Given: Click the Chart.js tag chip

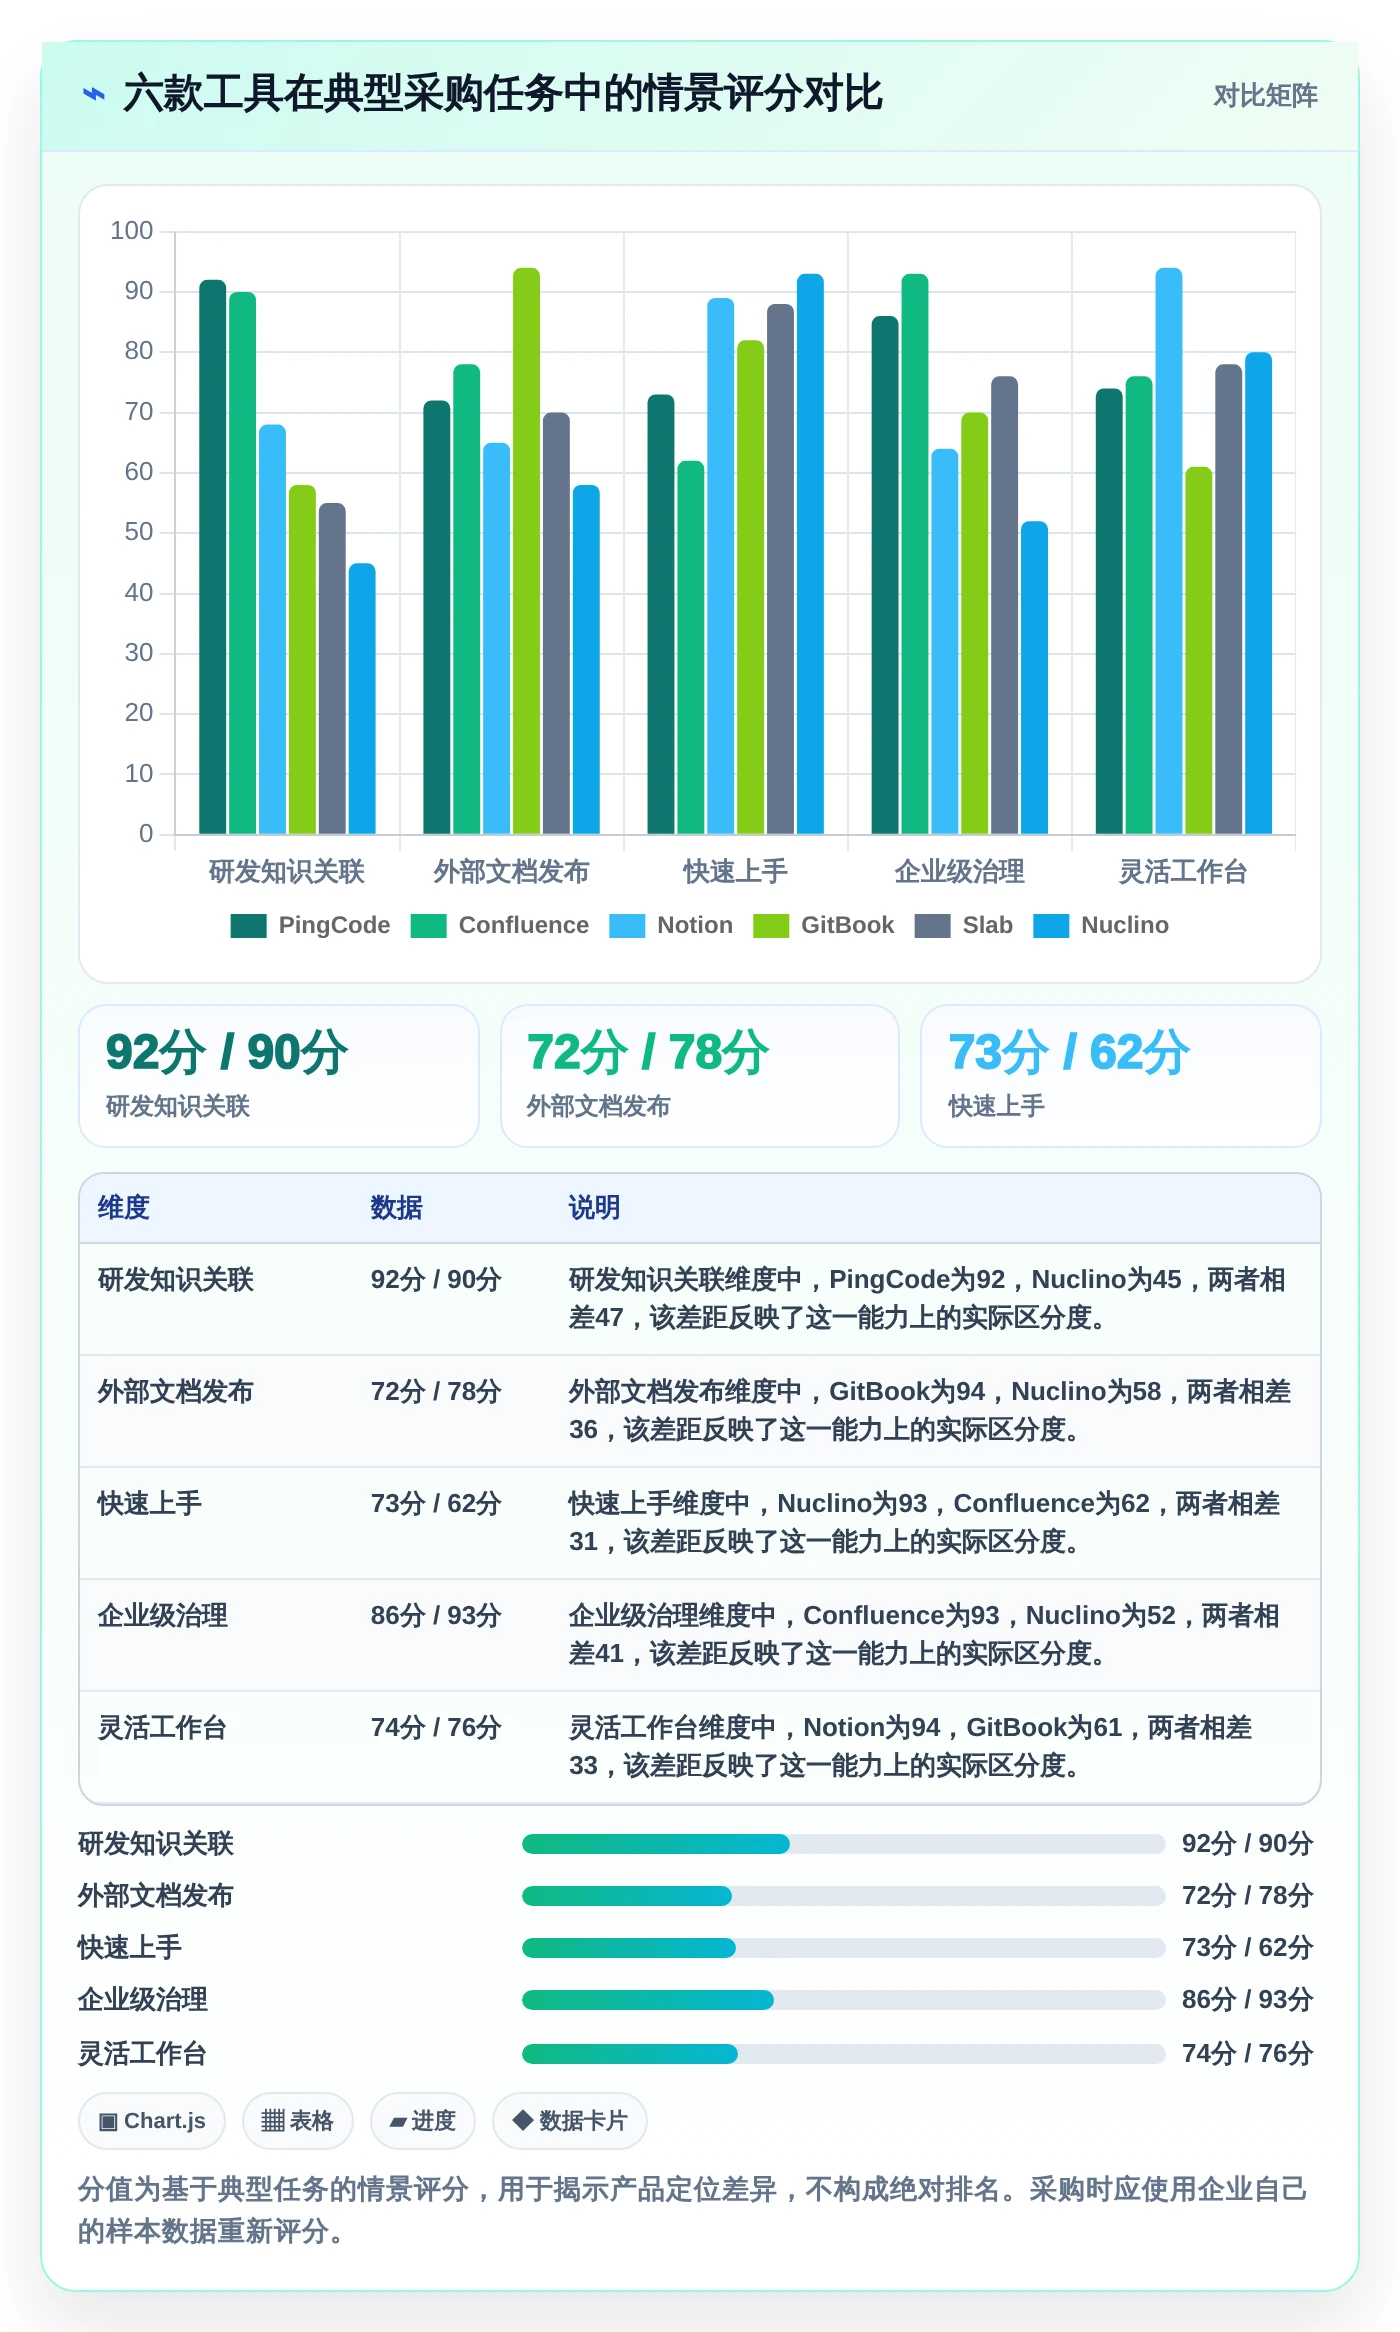Looking at the screenshot, I should point(152,2121).
